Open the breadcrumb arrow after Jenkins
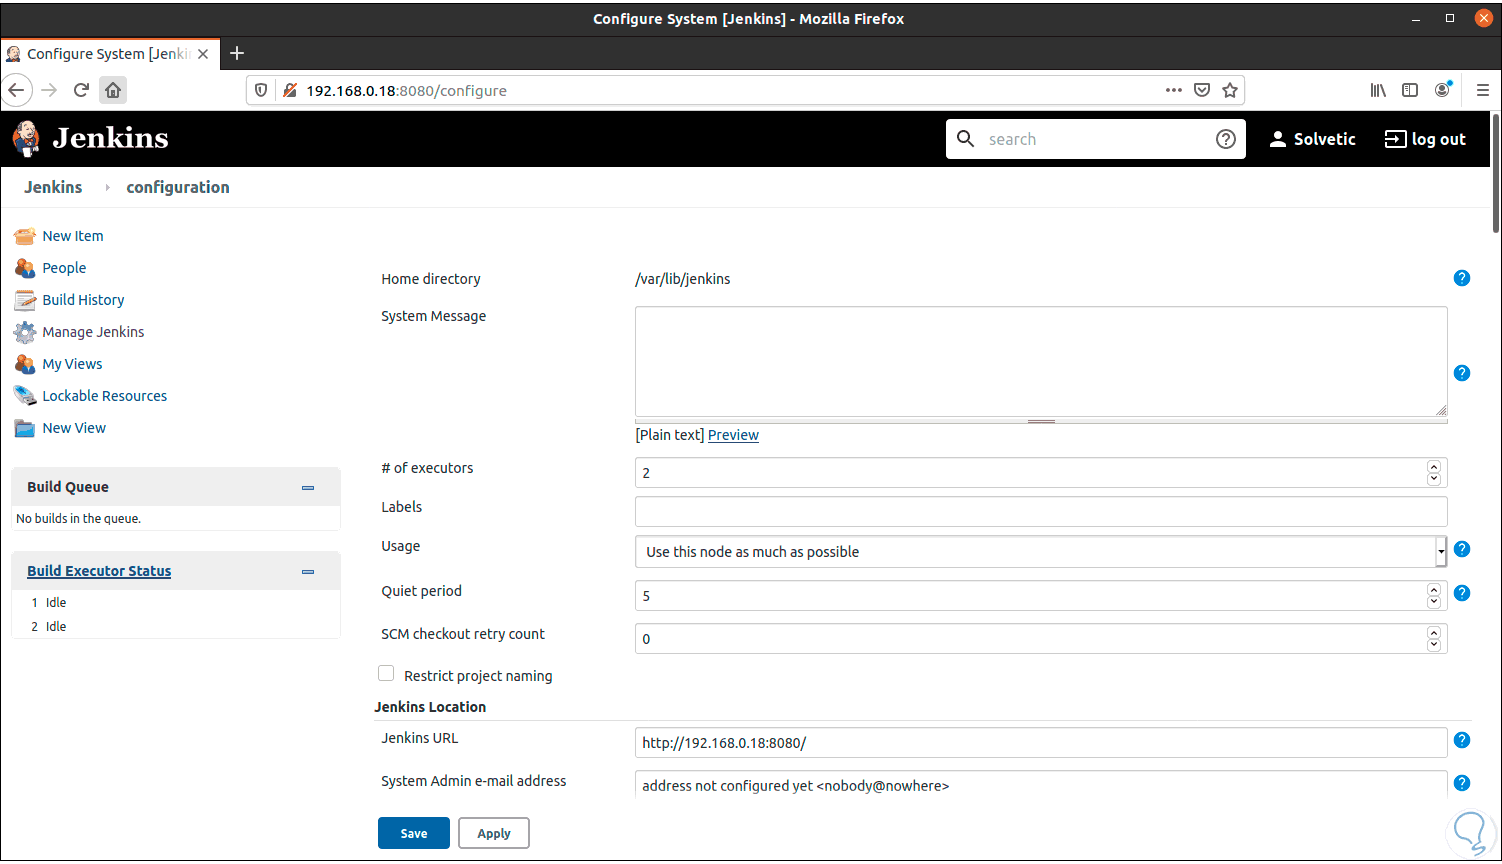1502x864 pixels. (x=107, y=188)
